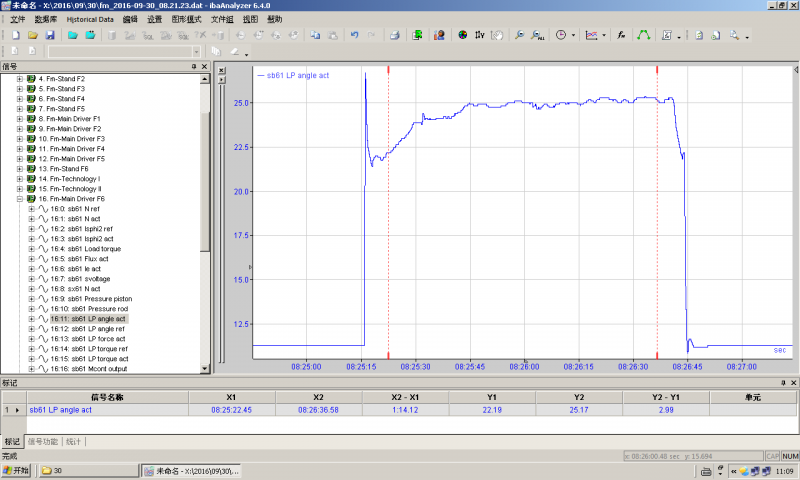
Task: Click the Undo arrow icon
Action: click(355, 35)
